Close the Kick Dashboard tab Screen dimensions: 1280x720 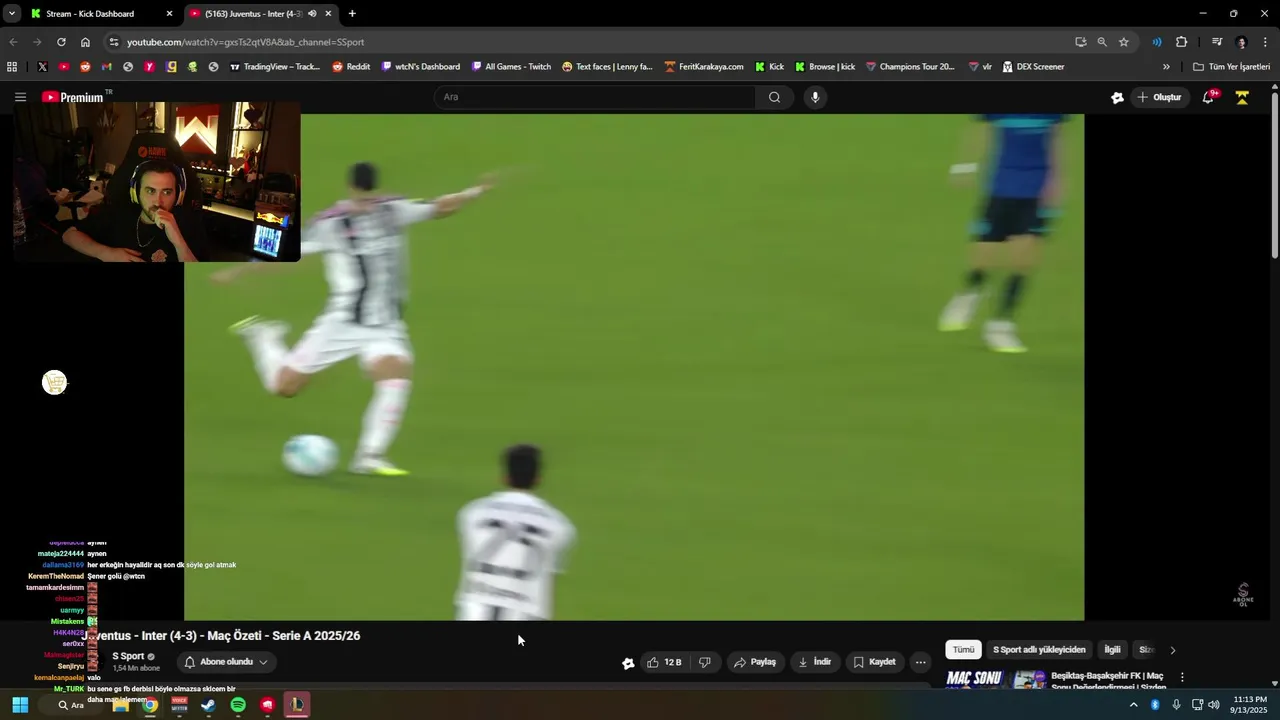169,14
